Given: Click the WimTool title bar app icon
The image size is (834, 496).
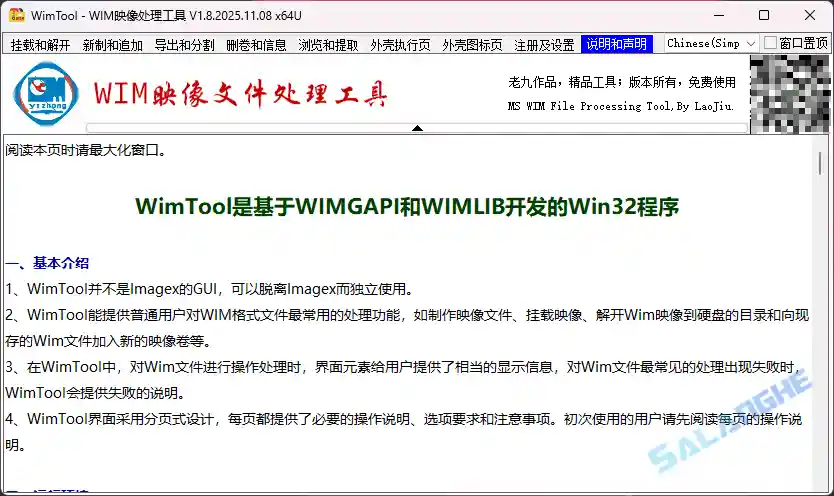Looking at the screenshot, I should point(16,15).
